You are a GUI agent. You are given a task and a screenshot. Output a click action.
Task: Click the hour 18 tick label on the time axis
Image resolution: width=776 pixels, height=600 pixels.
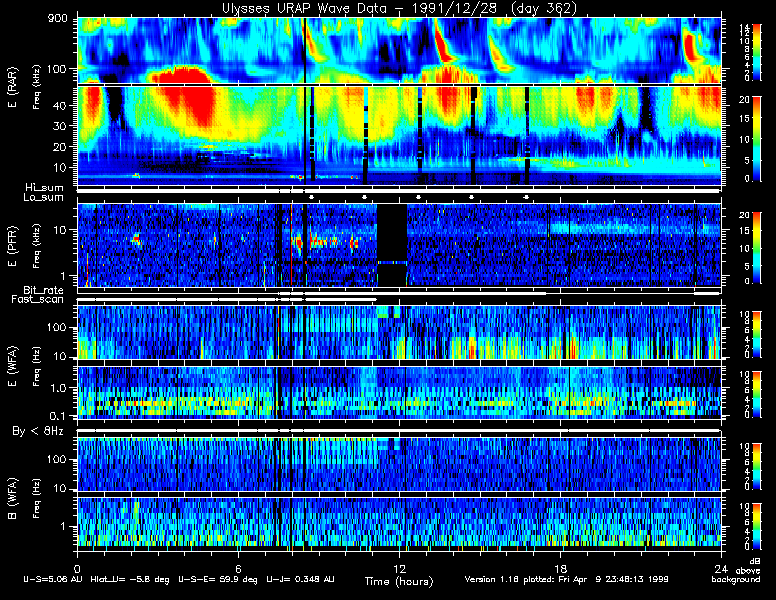[x=560, y=568]
